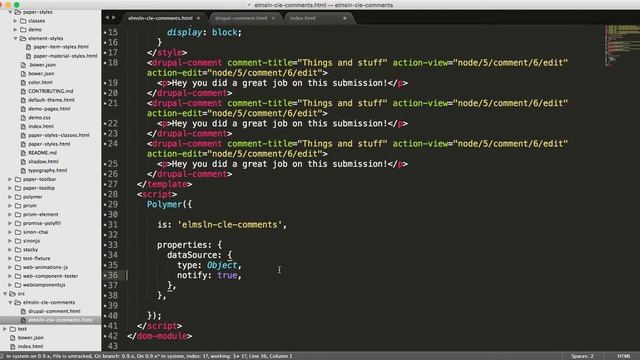Select the polymer folder icon
This screenshot has height=360, width=640.
18,197
